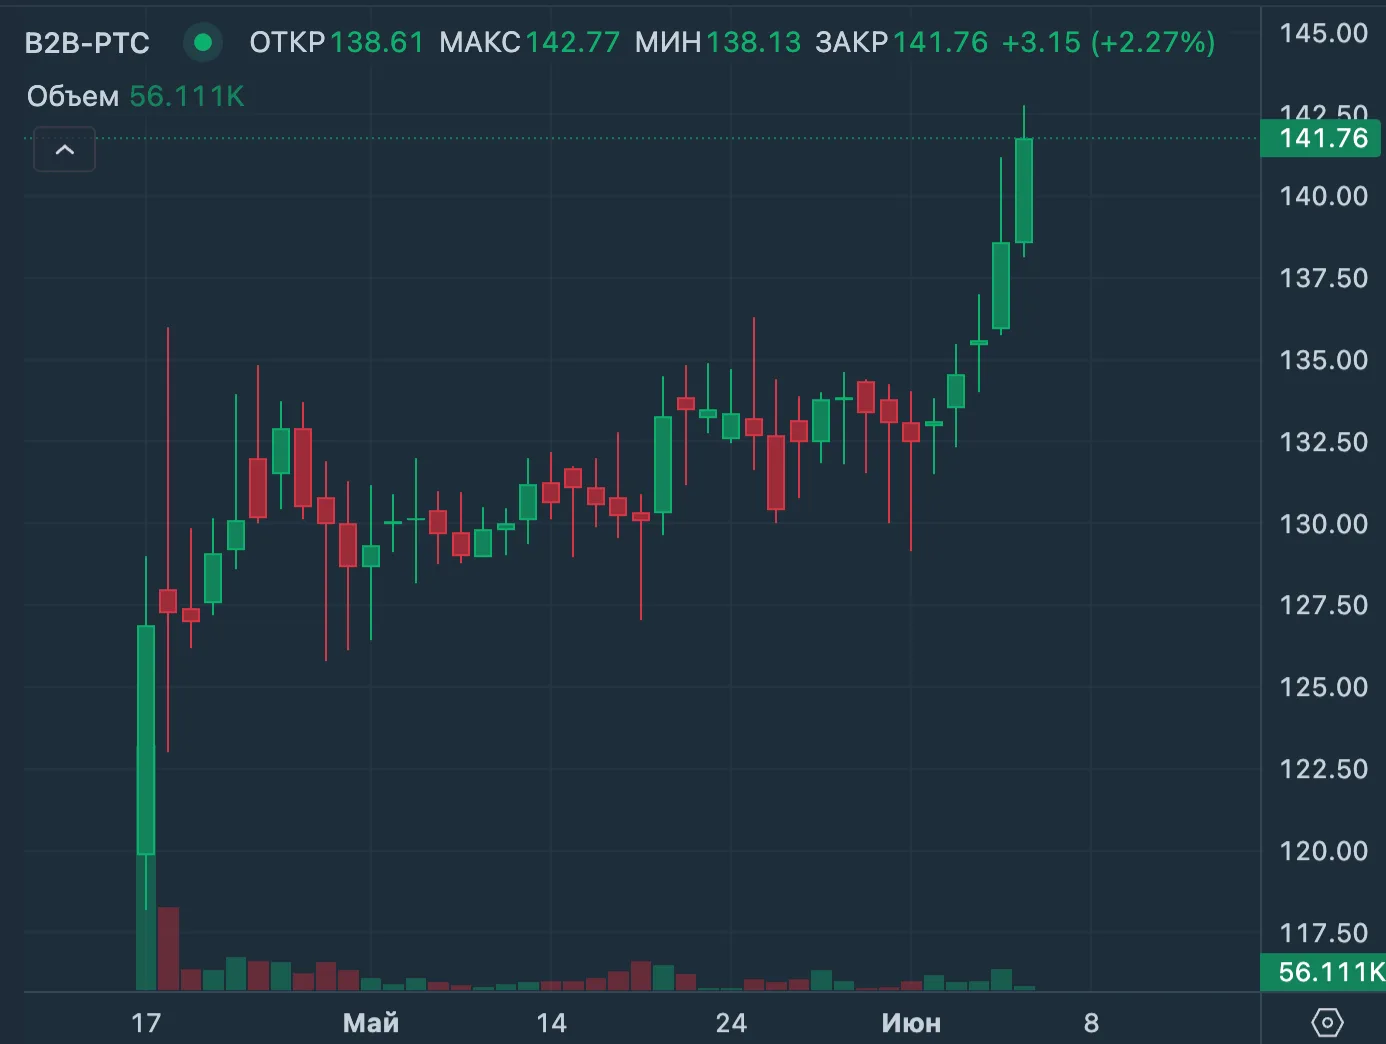The image size is (1386, 1044).
Task: Click the 17 date label on time axis
Action: (146, 1023)
